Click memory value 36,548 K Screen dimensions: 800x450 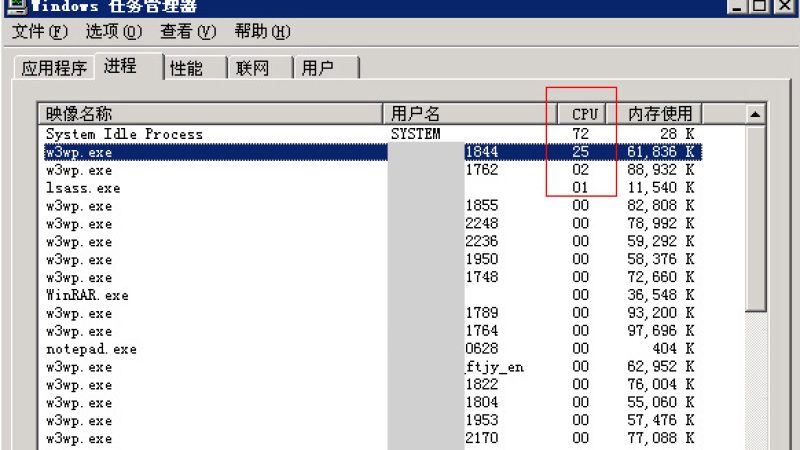pos(661,295)
